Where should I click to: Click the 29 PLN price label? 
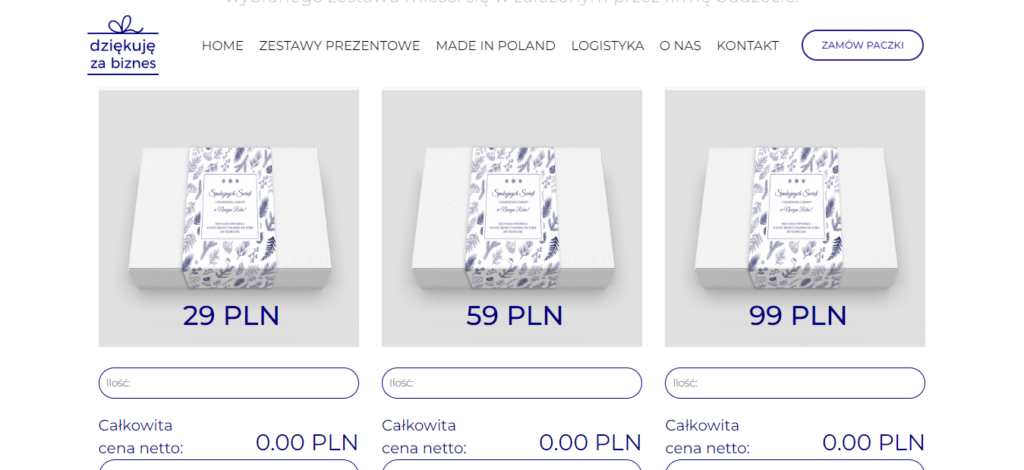coord(231,316)
